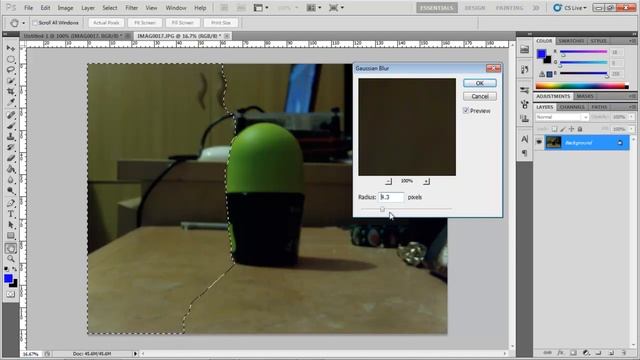The image size is (640, 360).
Task: Open the Image menu
Action: 65,8
